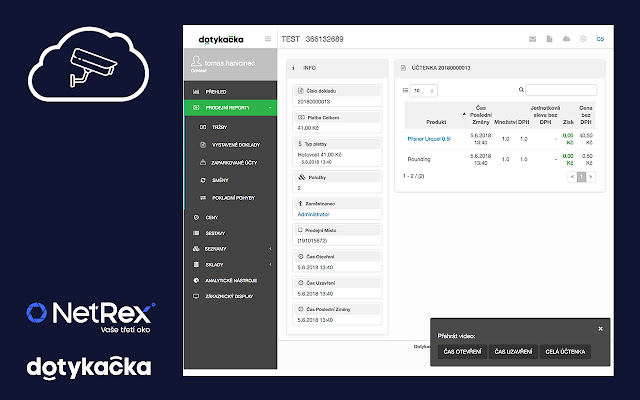640x400 pixels.
Task: Click Platba Celkem value 41,00 Kč
Action: (308, 128)
